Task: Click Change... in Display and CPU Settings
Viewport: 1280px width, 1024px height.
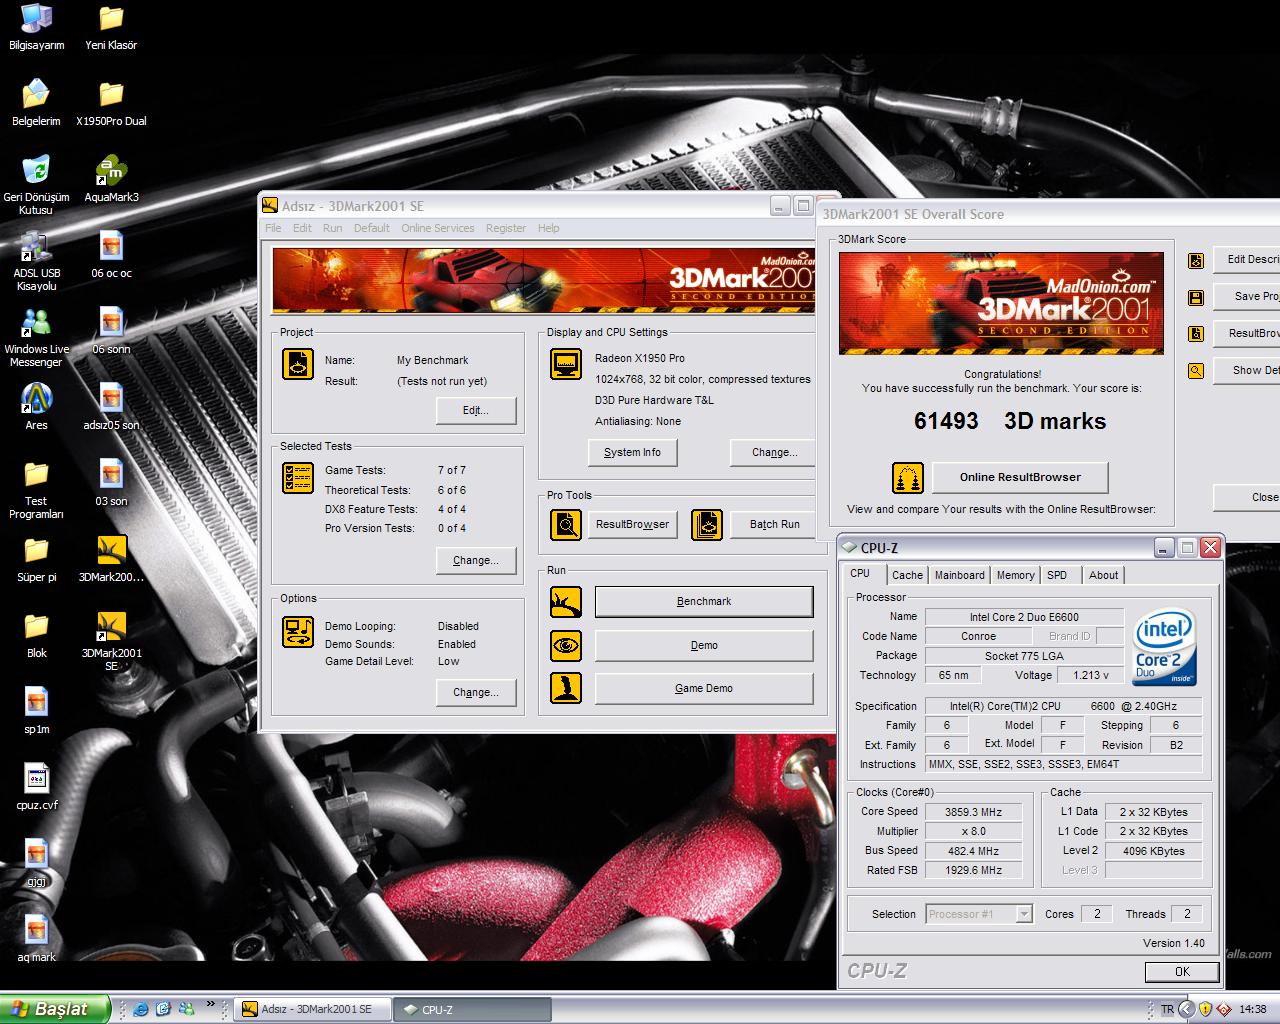Action: coord(775,452)
